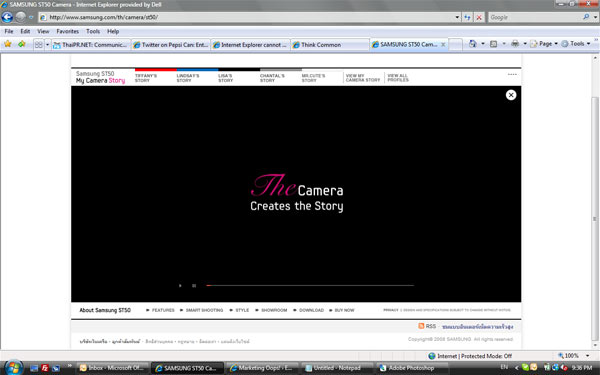Open the tab list dropdown arrow

(47, 45)
